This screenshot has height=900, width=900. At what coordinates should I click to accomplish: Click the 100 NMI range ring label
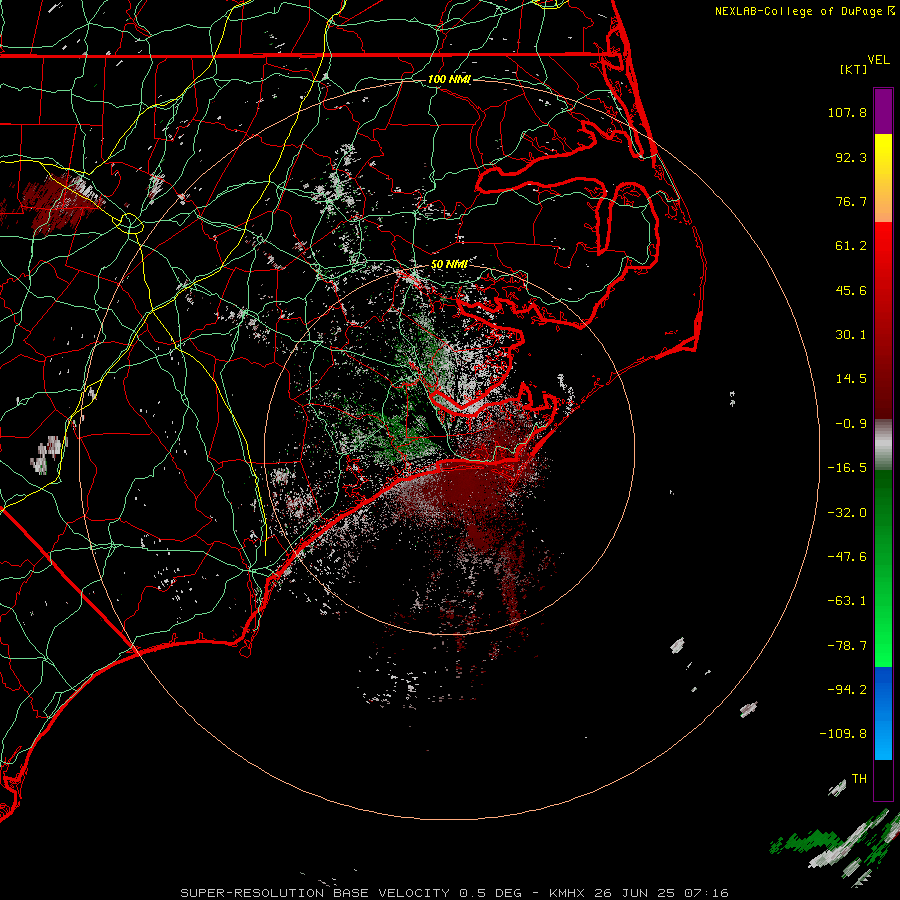pos(449,79)
